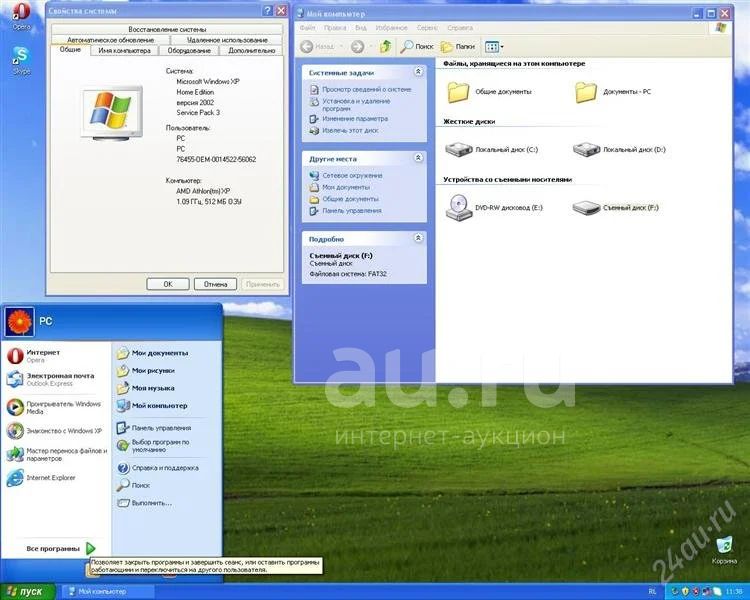750x600 pixels.
Task: Open the Opera desktop shortcut
Action: (21, 17)
